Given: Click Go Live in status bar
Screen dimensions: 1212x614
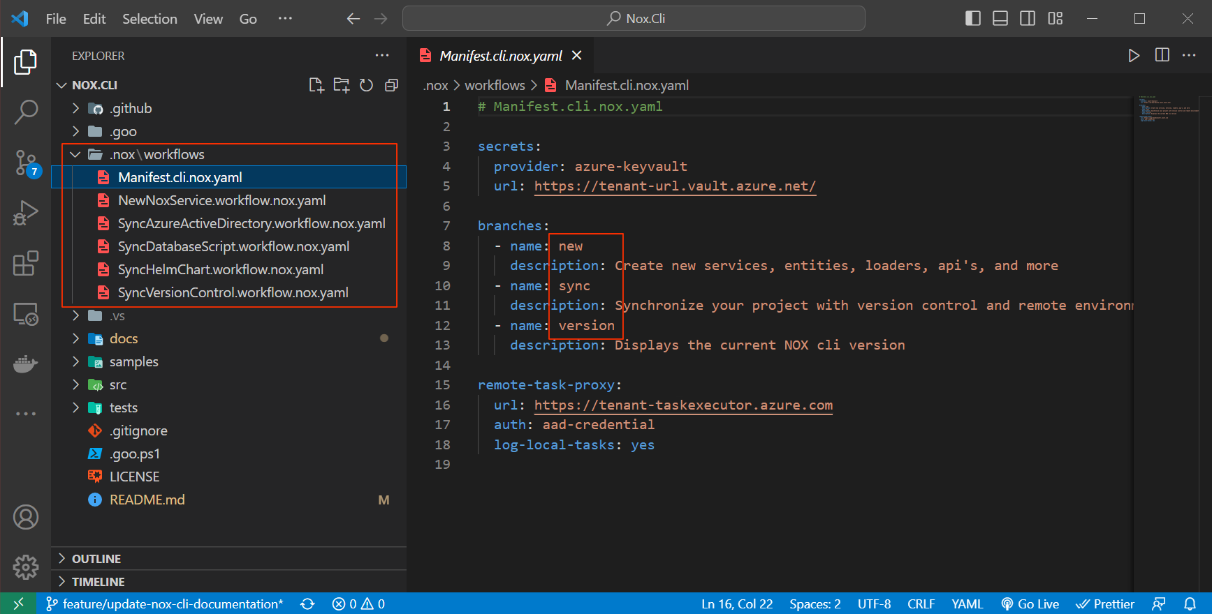Looking at the screenshot, I should click(x=1030, y=604).
